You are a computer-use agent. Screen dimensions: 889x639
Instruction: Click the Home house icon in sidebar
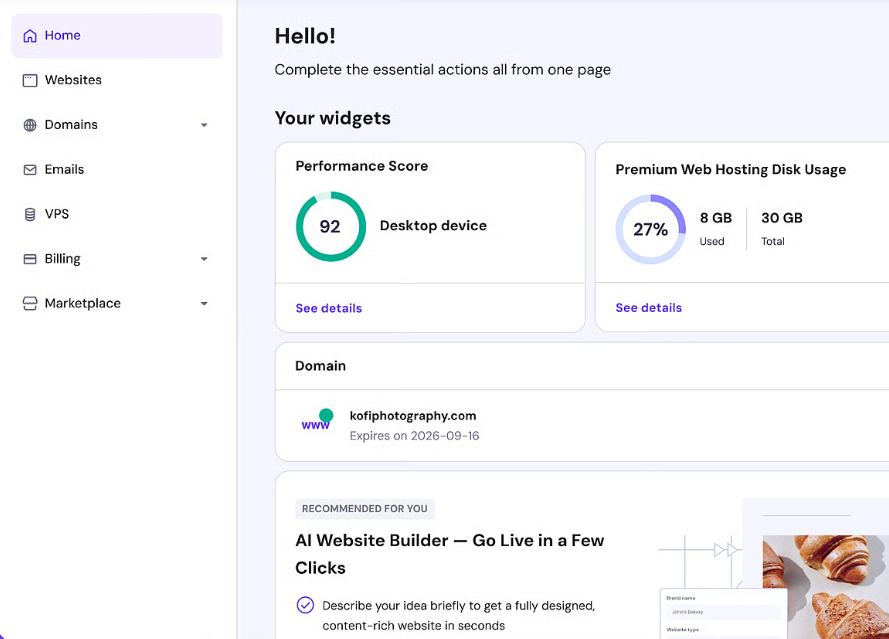[x=30, y=36]
